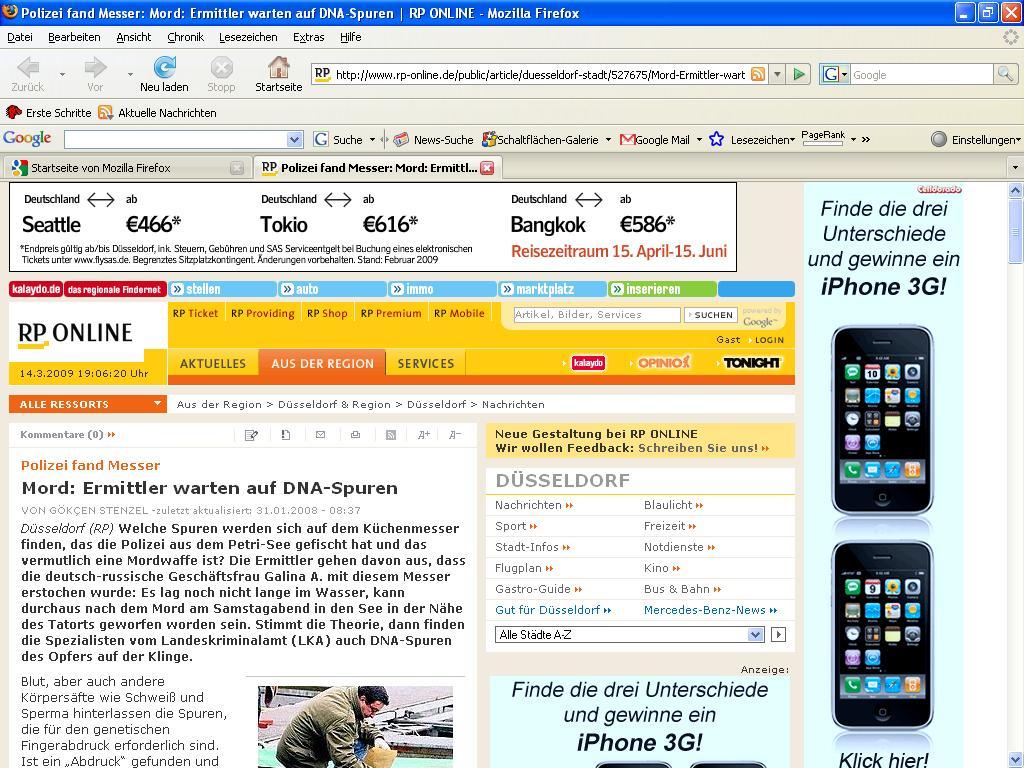This screenshot has height=768, width=1024.
Task: Open the Mercedes-Benz-News link
Action: pyautogui.click(x=711, y=610)
